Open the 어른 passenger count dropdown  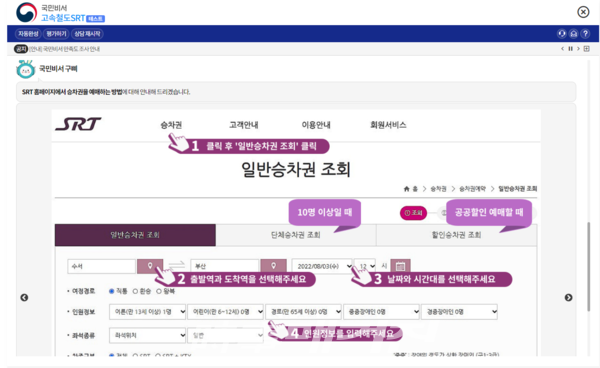(x=147, y=312)
